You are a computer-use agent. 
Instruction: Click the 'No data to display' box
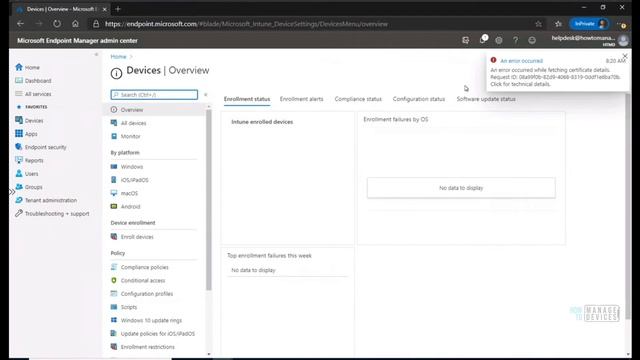[461, 188]
